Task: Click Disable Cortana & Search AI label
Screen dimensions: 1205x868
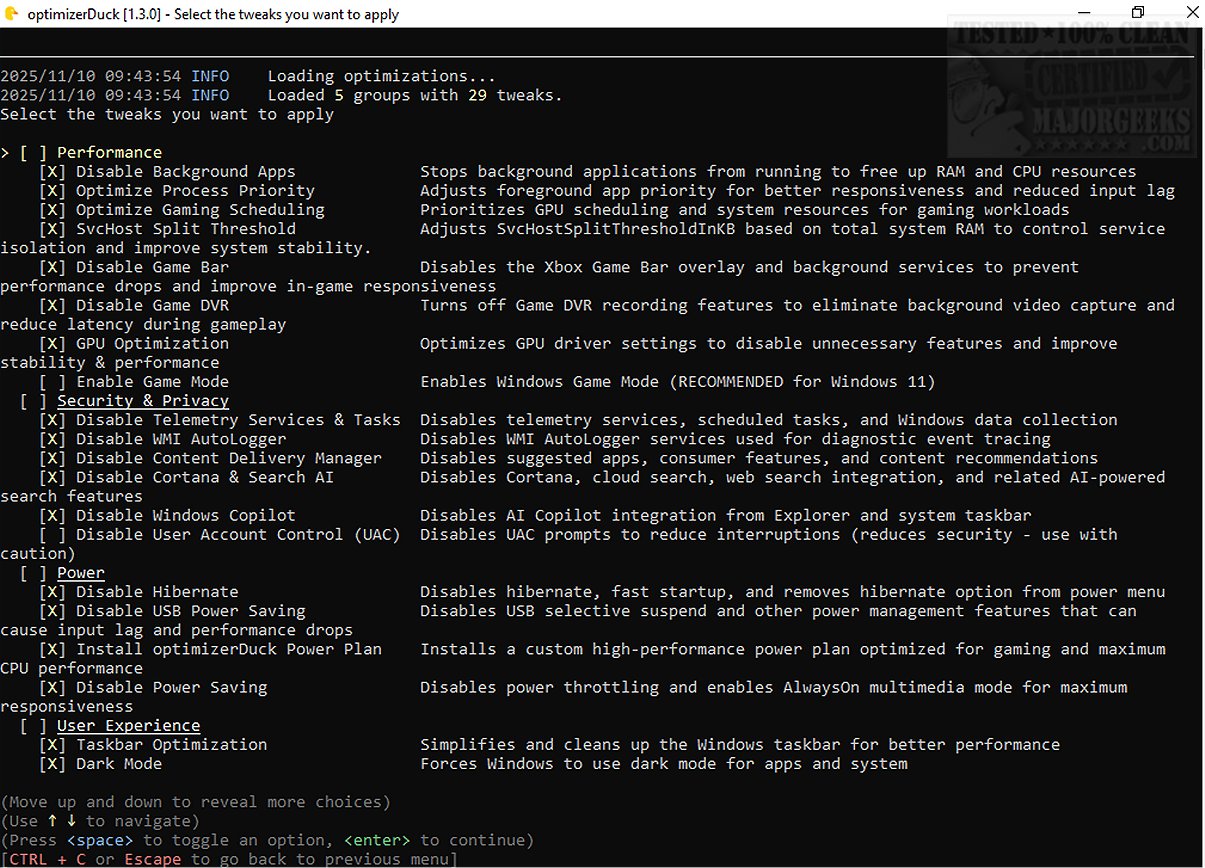Action: click(x=205, y=477)
